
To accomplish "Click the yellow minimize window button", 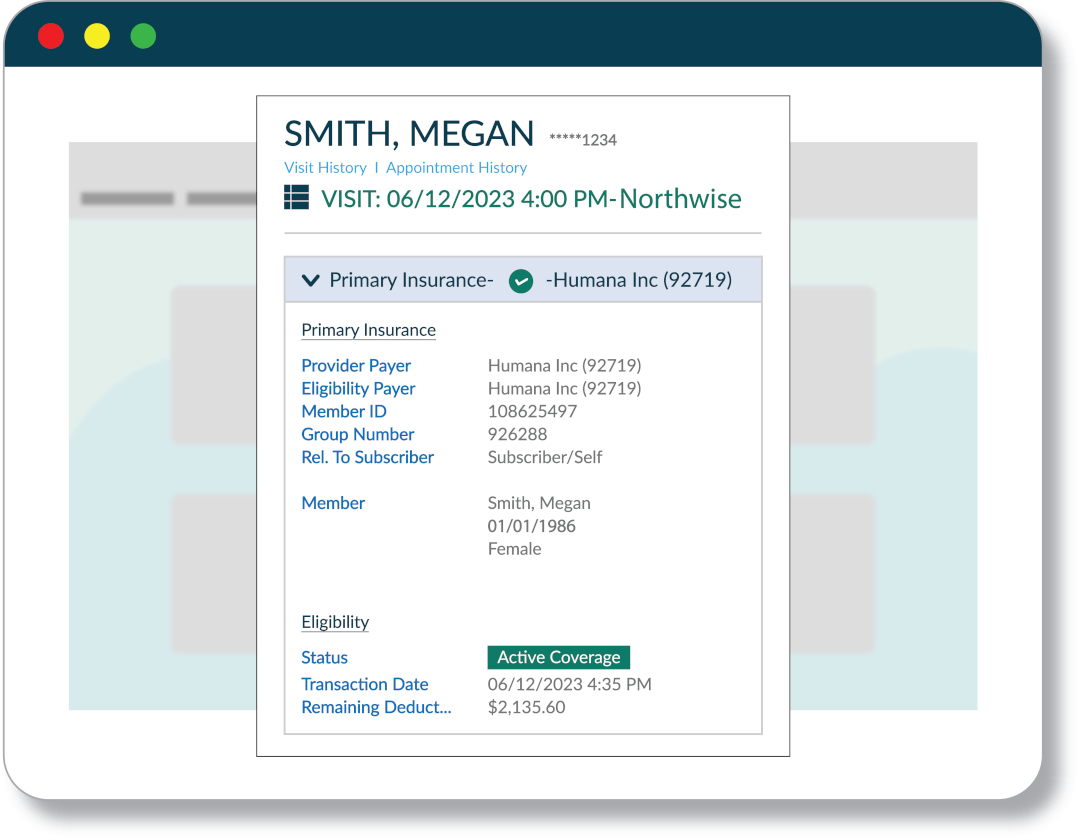I will 97,37.
